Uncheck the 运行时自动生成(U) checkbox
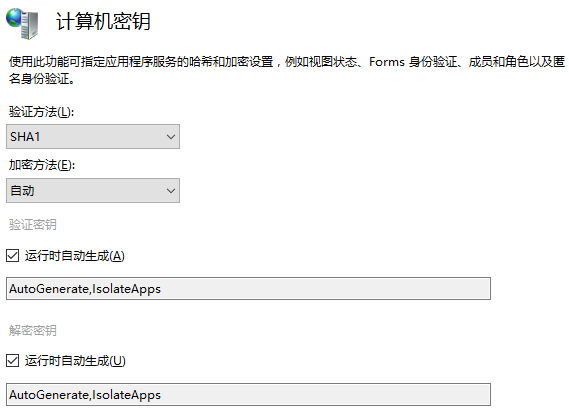The height and width of the screenshot is (412, 569). coord(13,361)
